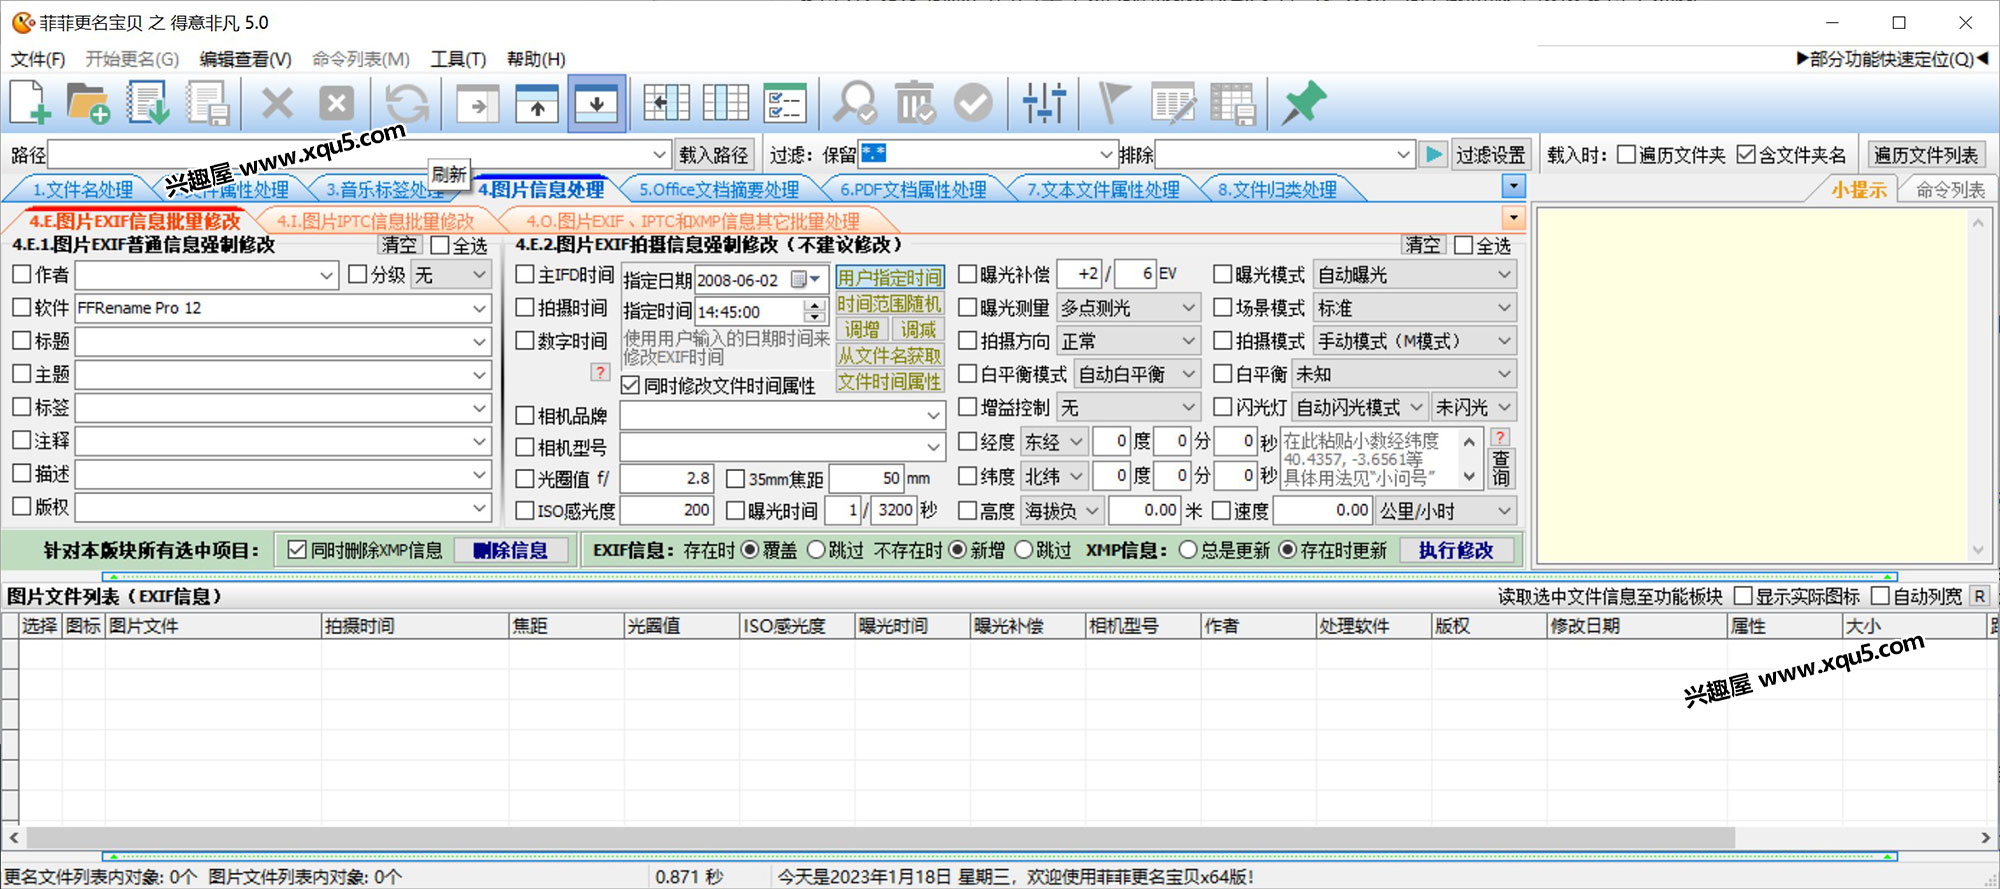Click the 指定时间 spinner up arrow

pos(815,306)
